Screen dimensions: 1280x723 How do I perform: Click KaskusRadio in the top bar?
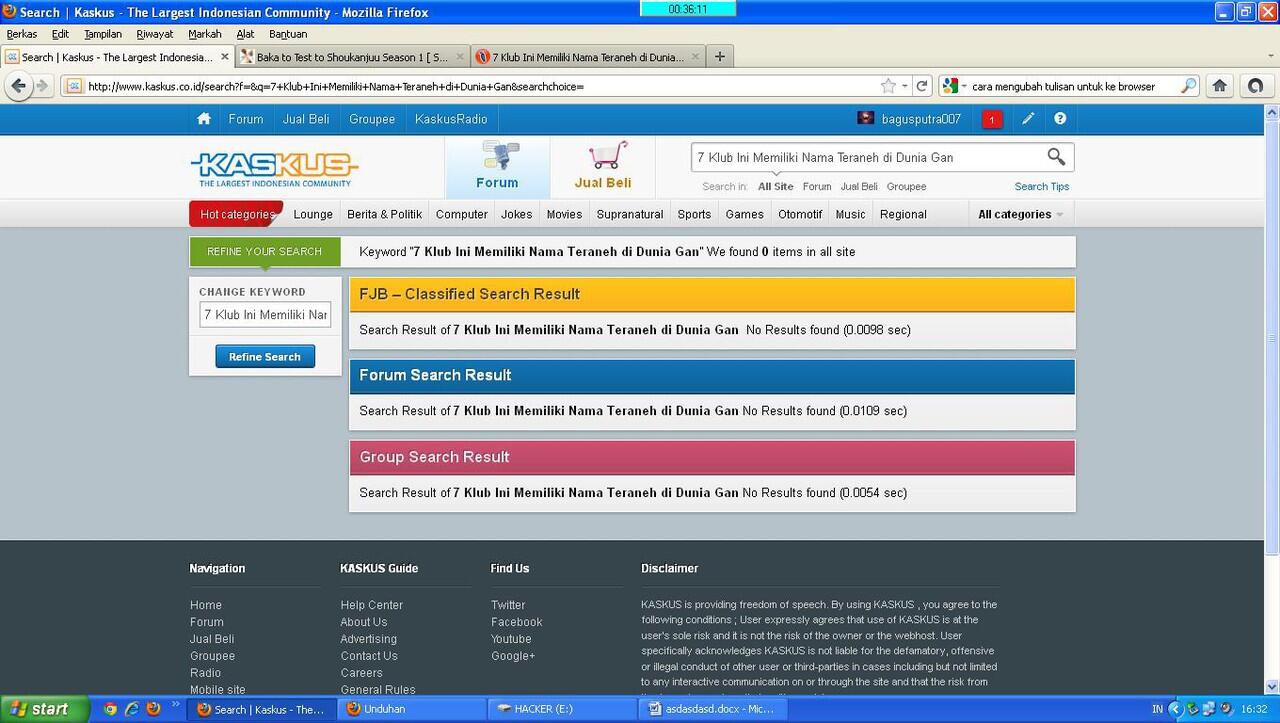(451, 119)
